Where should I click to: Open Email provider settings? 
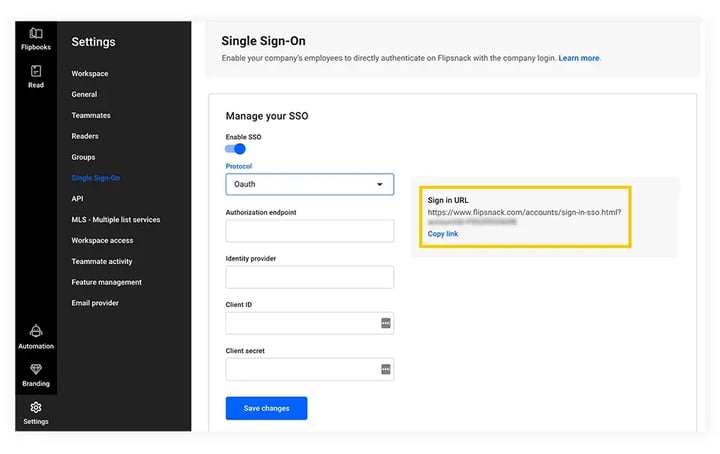[95, 303]
